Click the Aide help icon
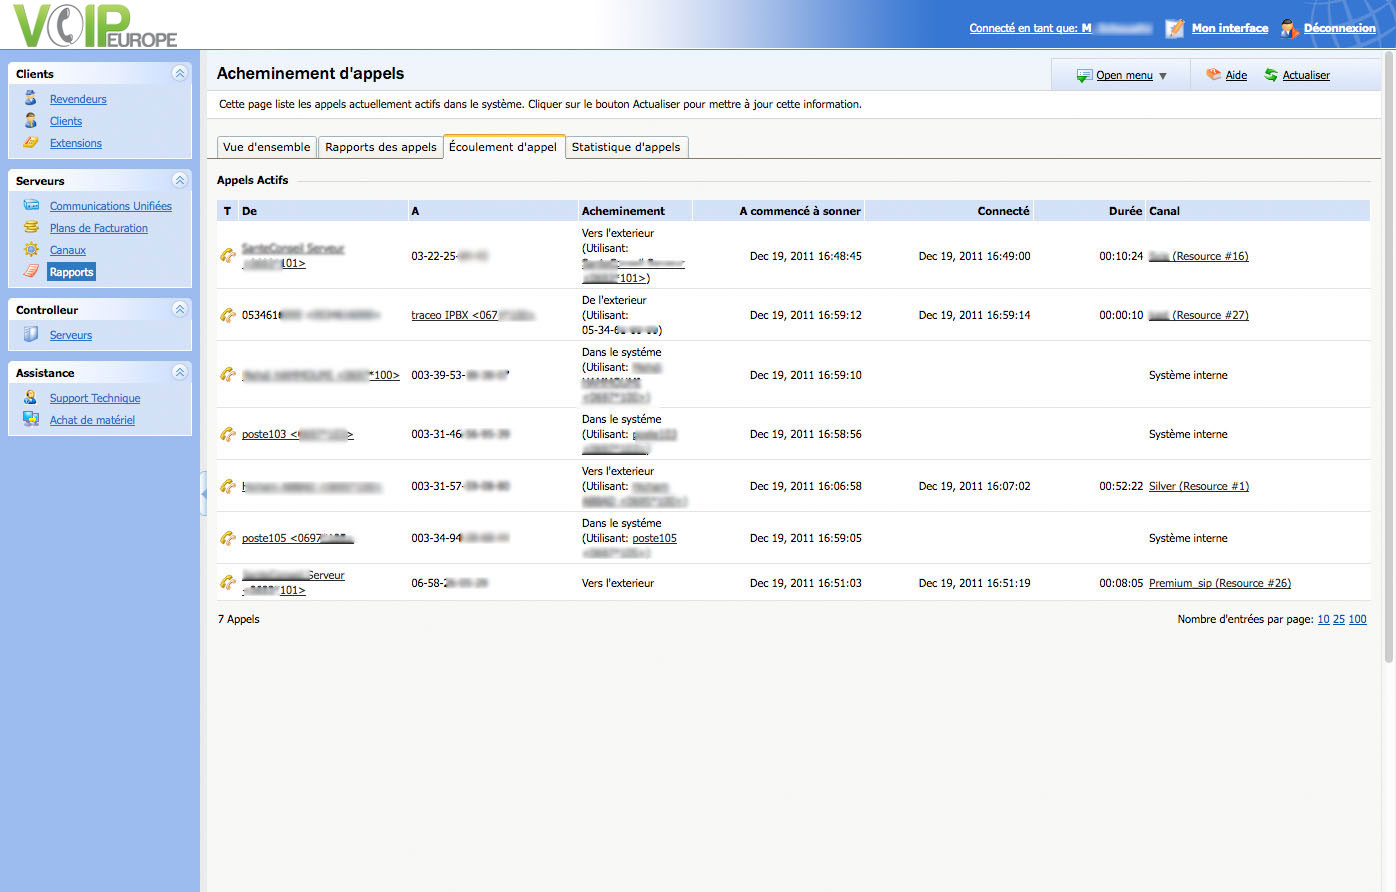Viewport: 1396px width, 892px height. pyautogui.click(x=1214, y=75)
